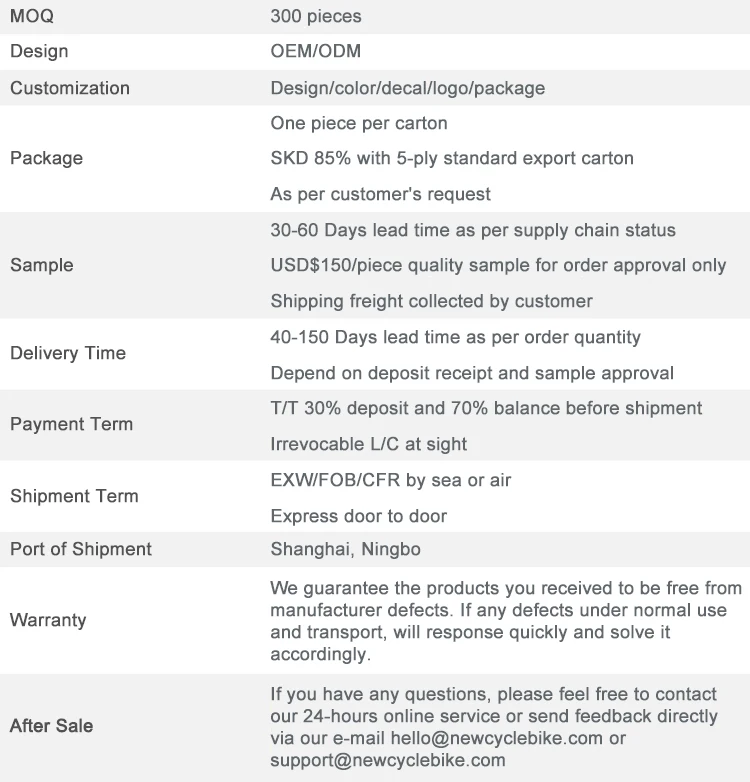Click "One piece per carton" line
Image resolution: width=750 pixels, height=782 pixels.
click(x=359, y=123)
